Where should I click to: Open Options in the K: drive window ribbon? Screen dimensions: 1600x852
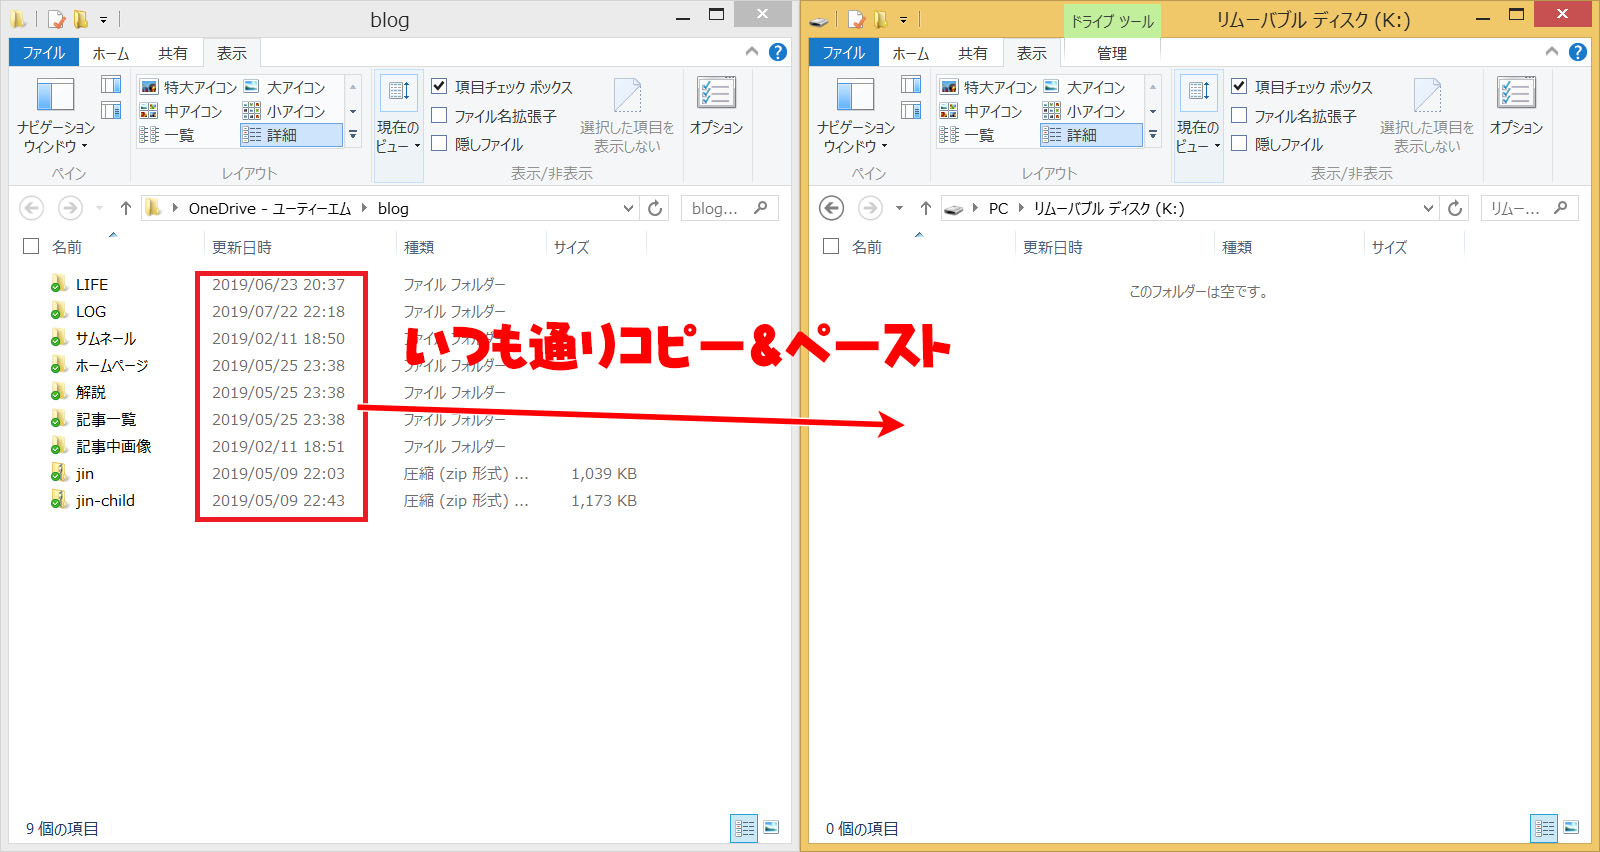click(1516, 107)
